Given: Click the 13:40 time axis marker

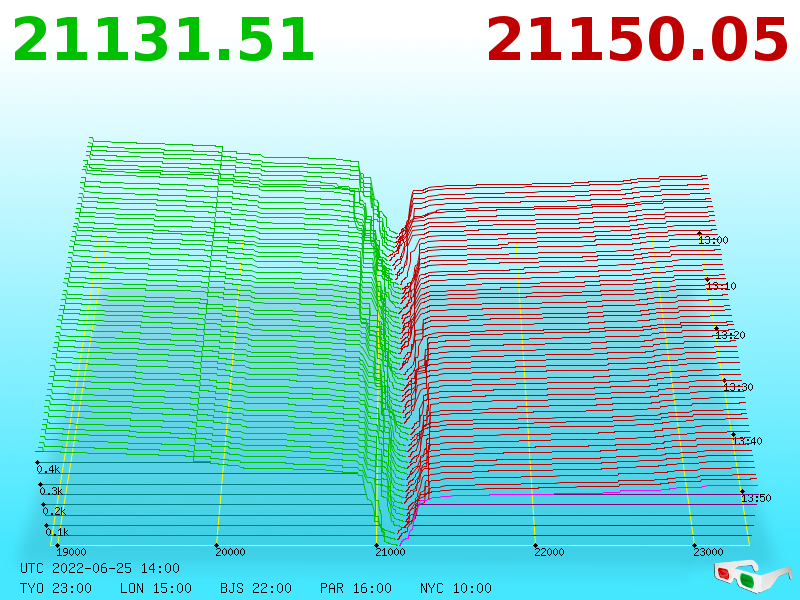Looking at the screenshot, I should 747,441.
